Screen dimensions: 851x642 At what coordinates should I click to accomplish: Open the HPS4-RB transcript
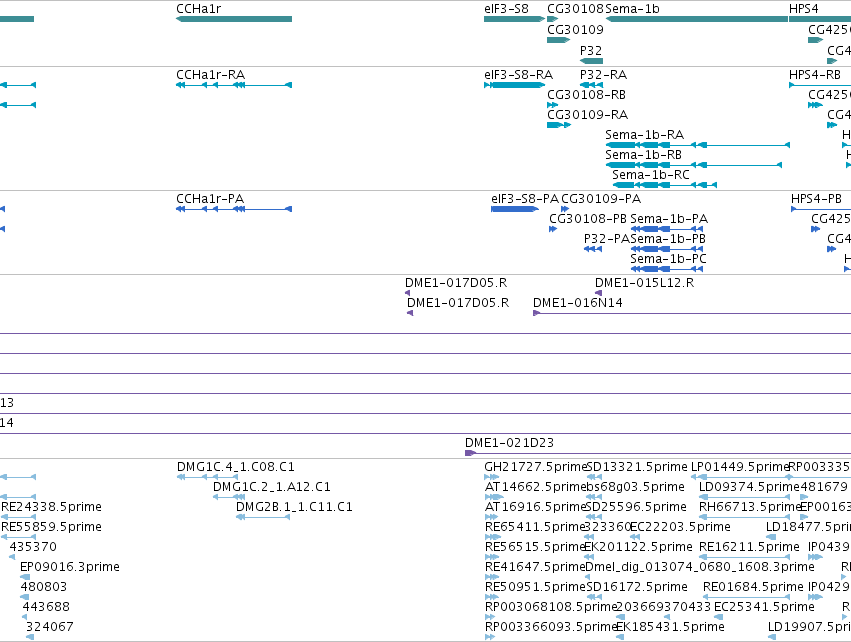click(x=820, y=85)
